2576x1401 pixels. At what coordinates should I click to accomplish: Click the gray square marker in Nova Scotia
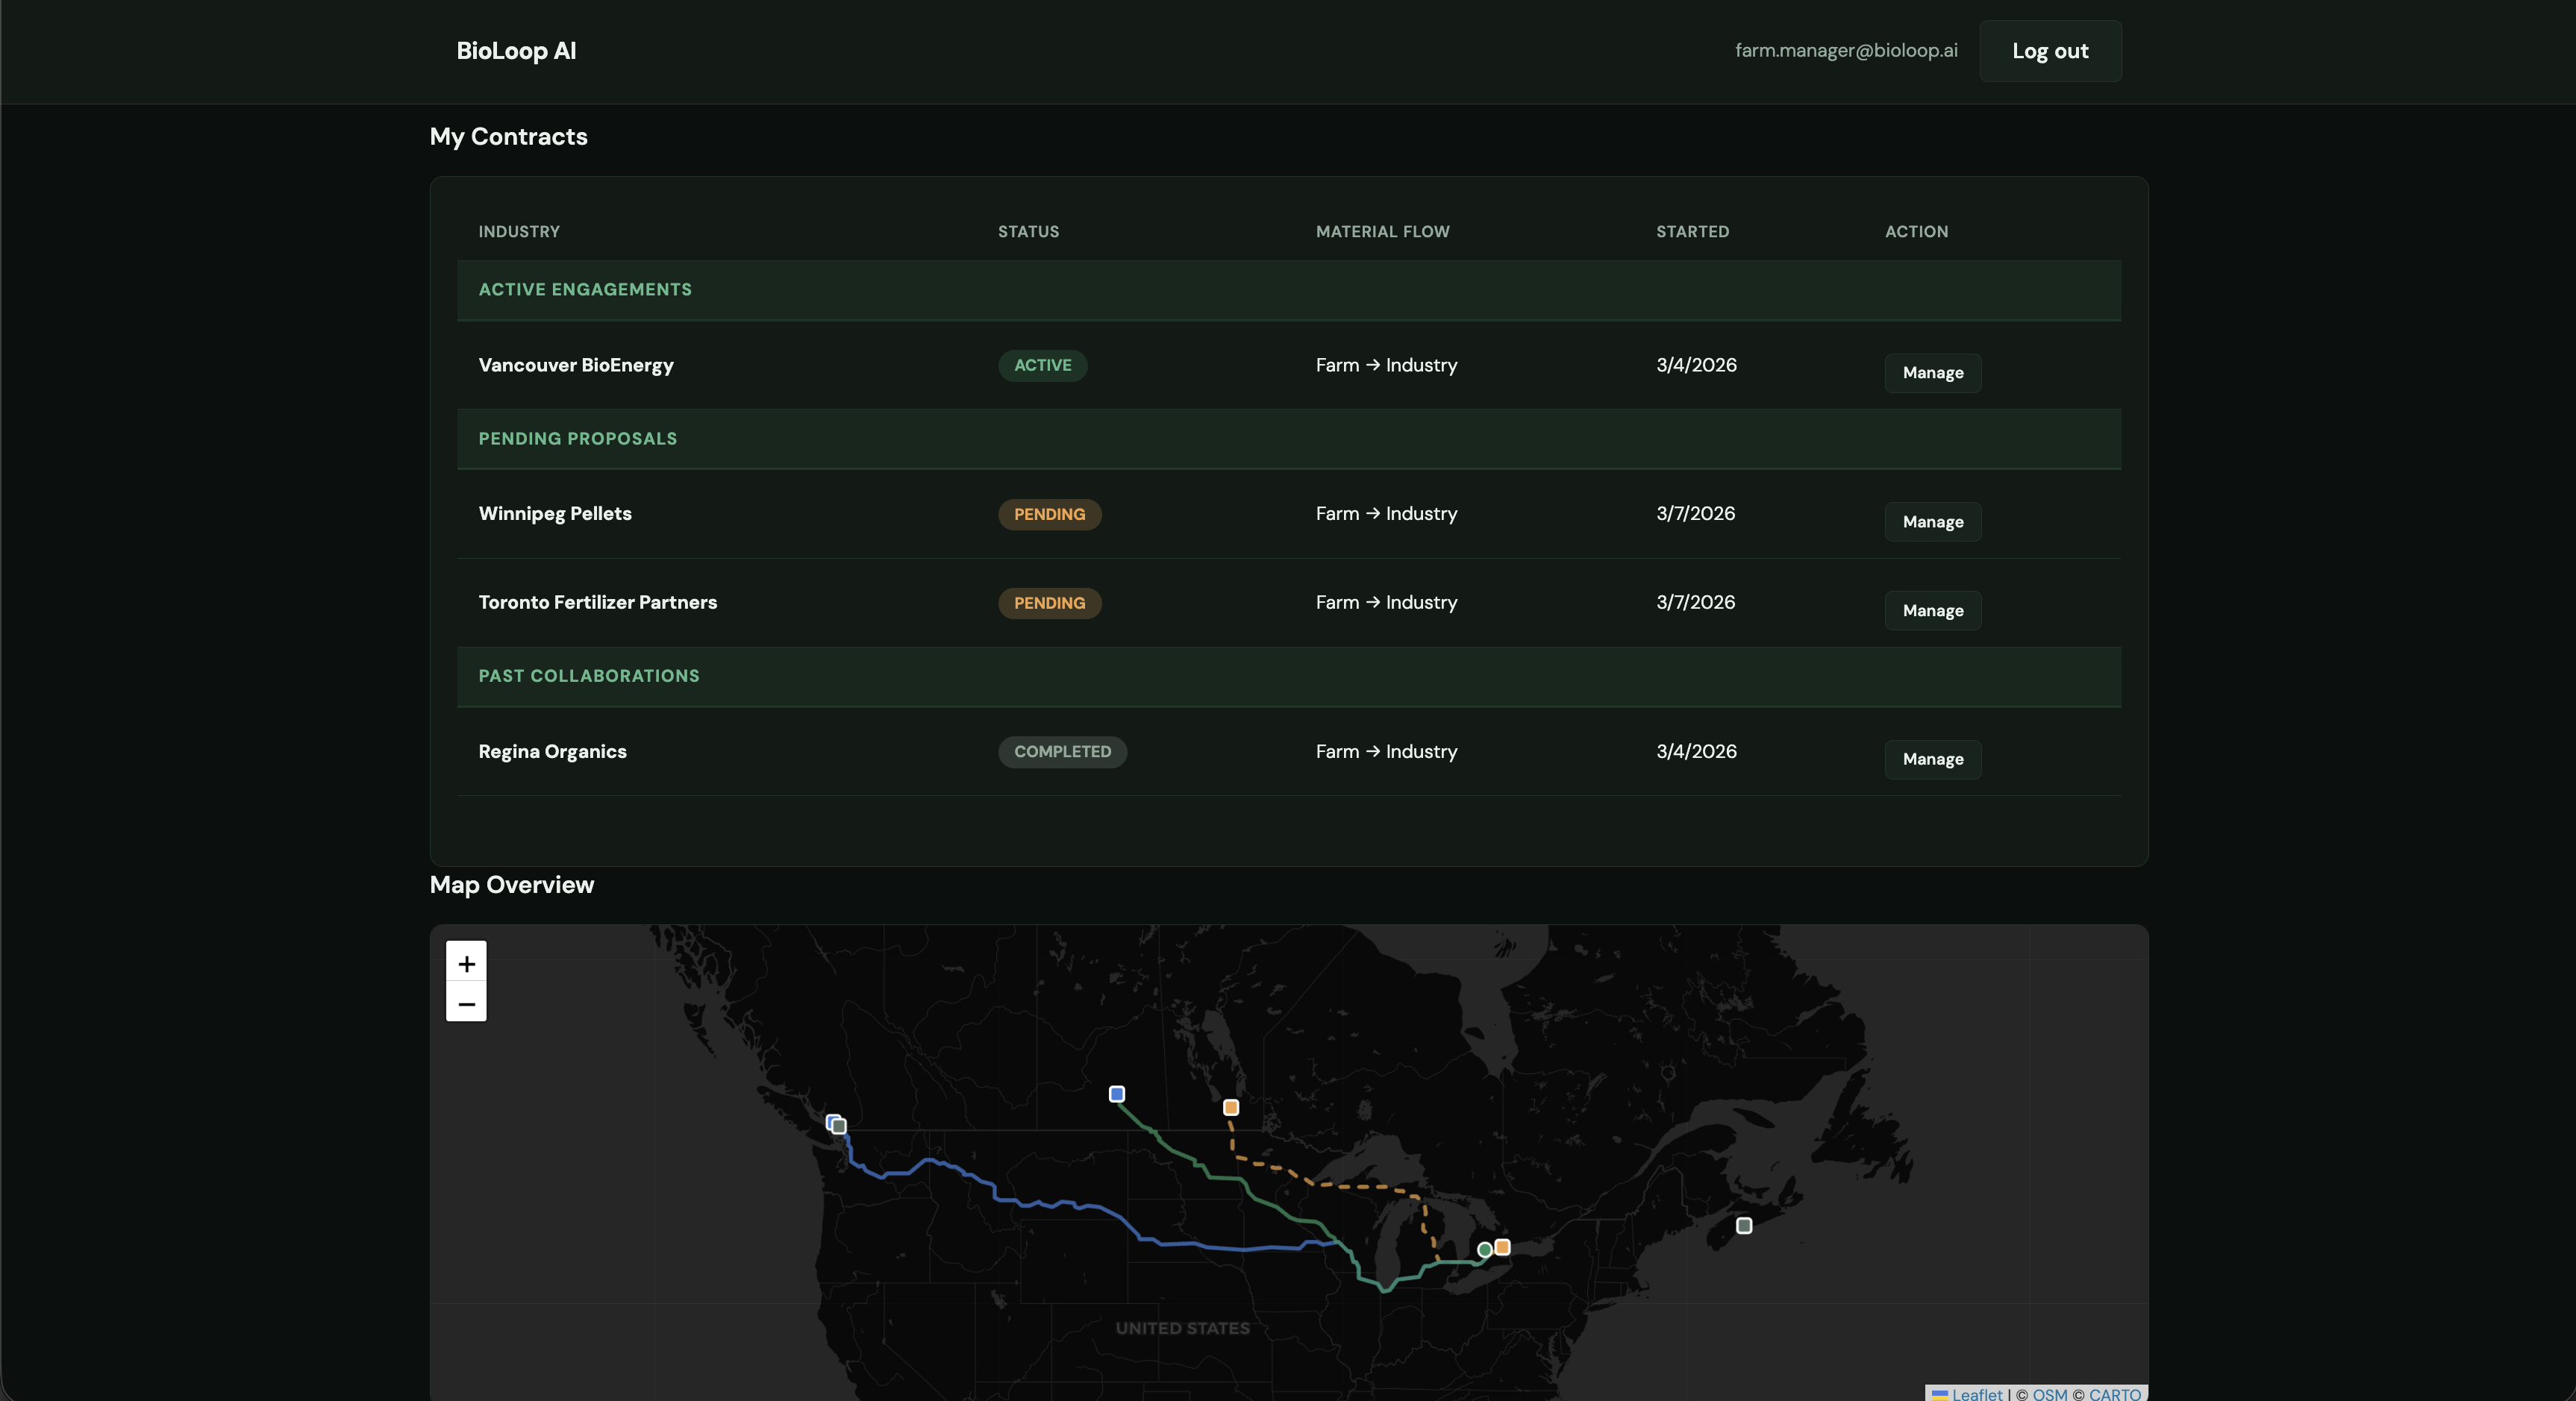1744,1225
